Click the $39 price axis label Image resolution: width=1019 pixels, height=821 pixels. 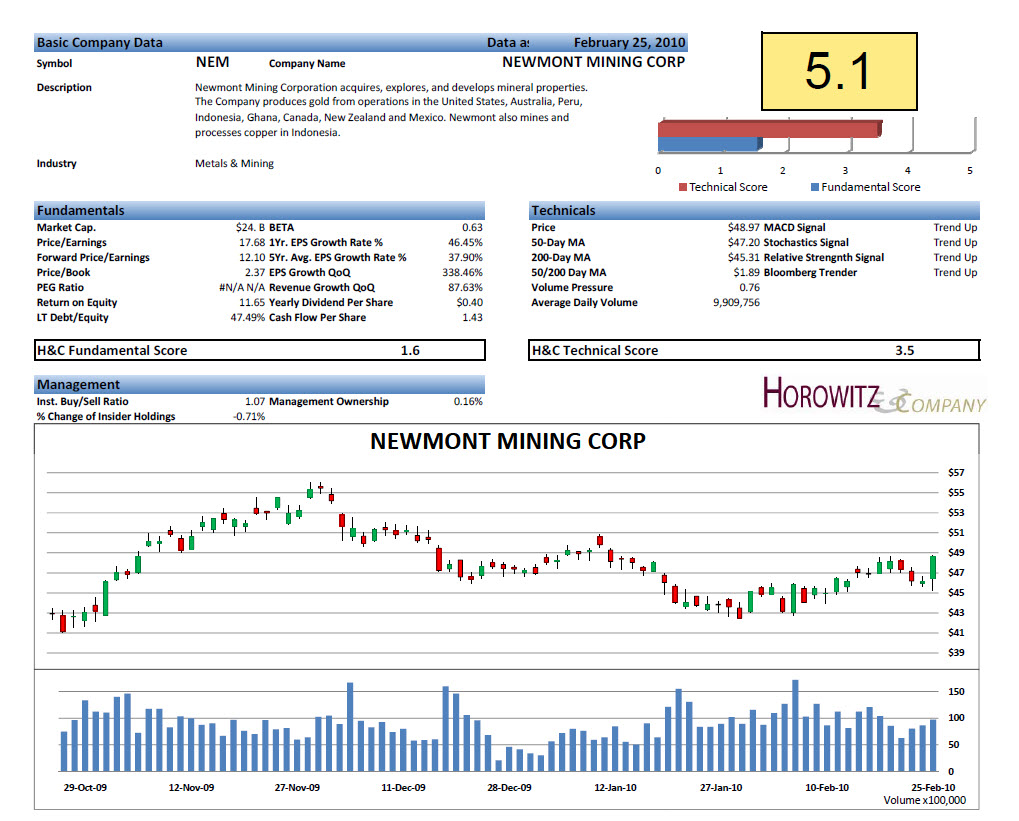pos(956,653)
